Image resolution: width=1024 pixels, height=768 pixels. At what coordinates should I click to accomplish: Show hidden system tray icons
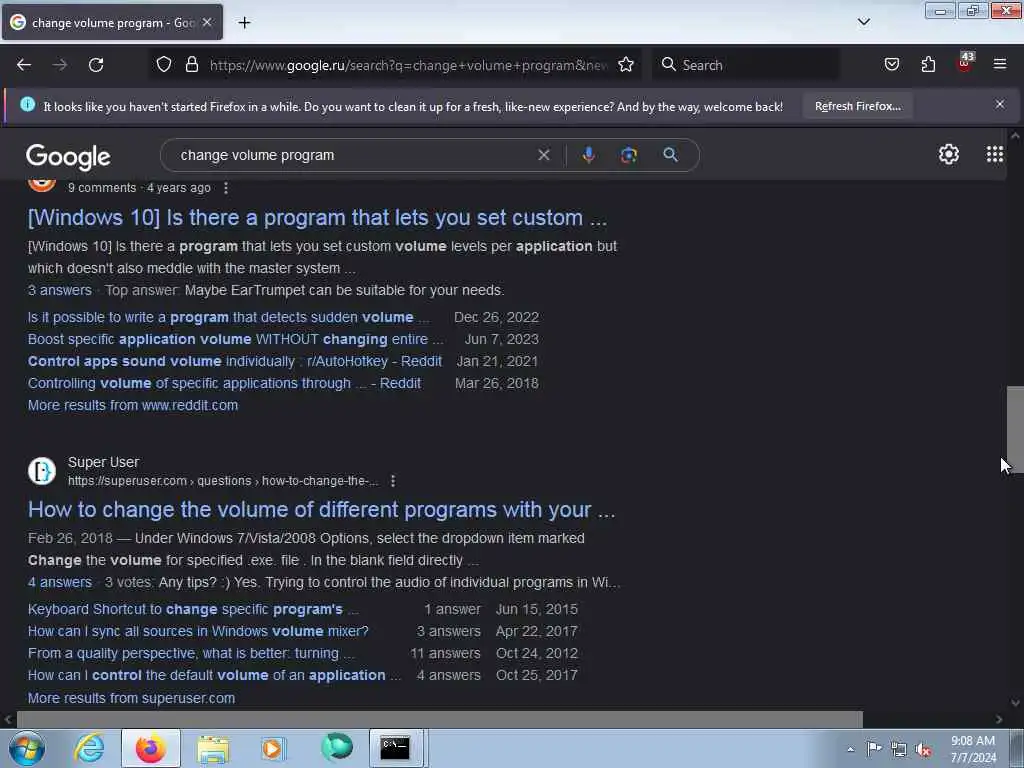[850, 749]
